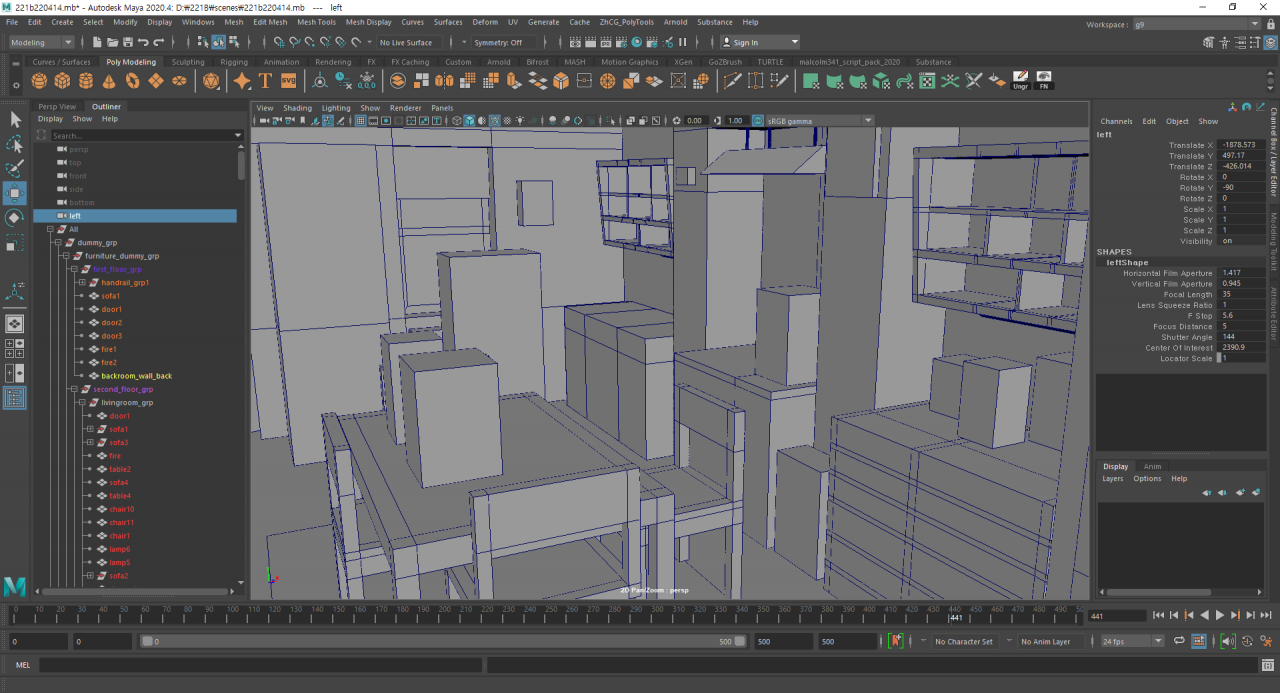
Task: Switch to the Sculpting shelf tab
Action: click(x=187, y=62)
